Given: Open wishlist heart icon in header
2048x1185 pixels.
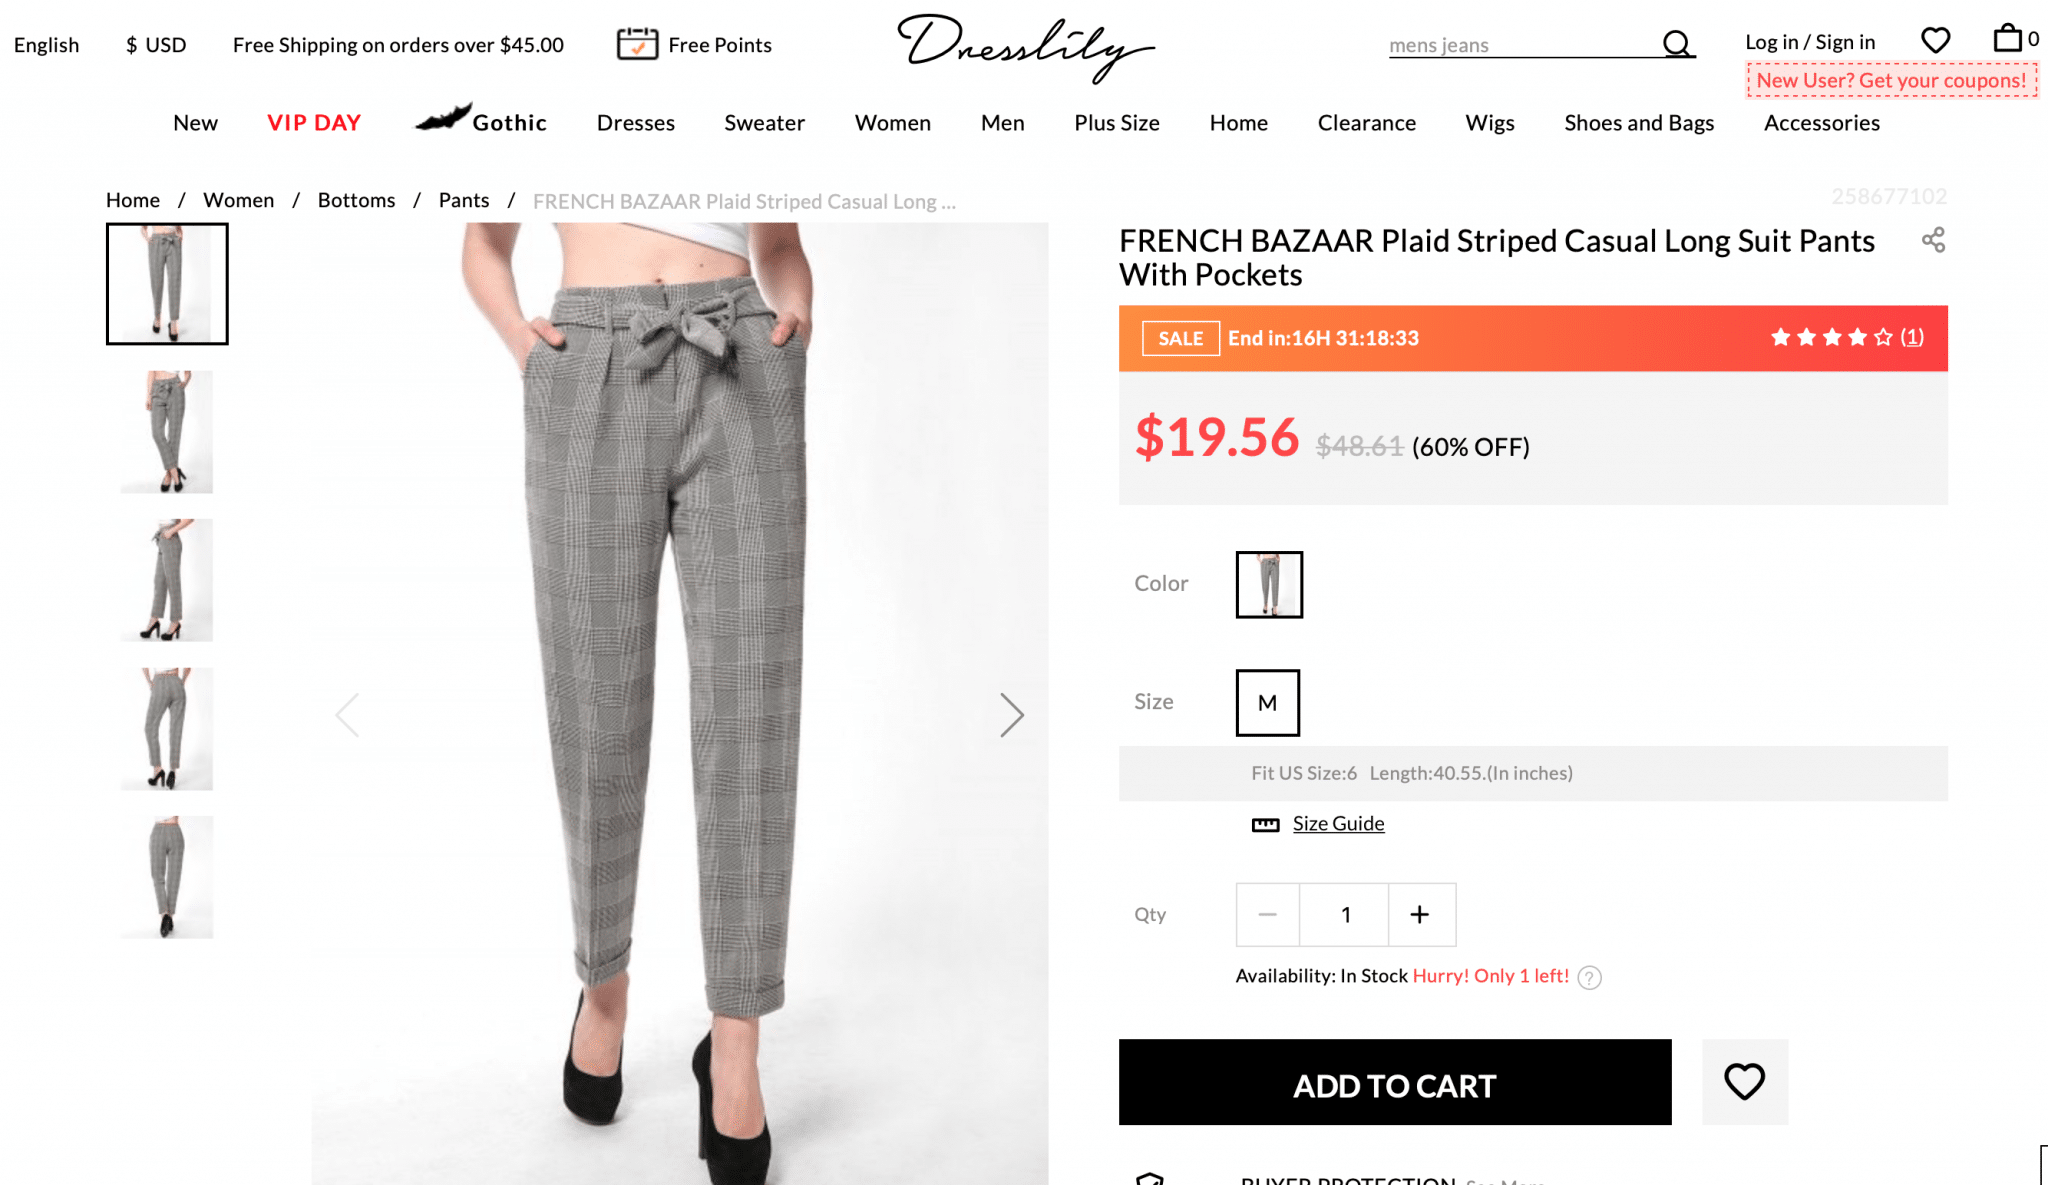Looking at the screenshot, I should click(1936, 41).
